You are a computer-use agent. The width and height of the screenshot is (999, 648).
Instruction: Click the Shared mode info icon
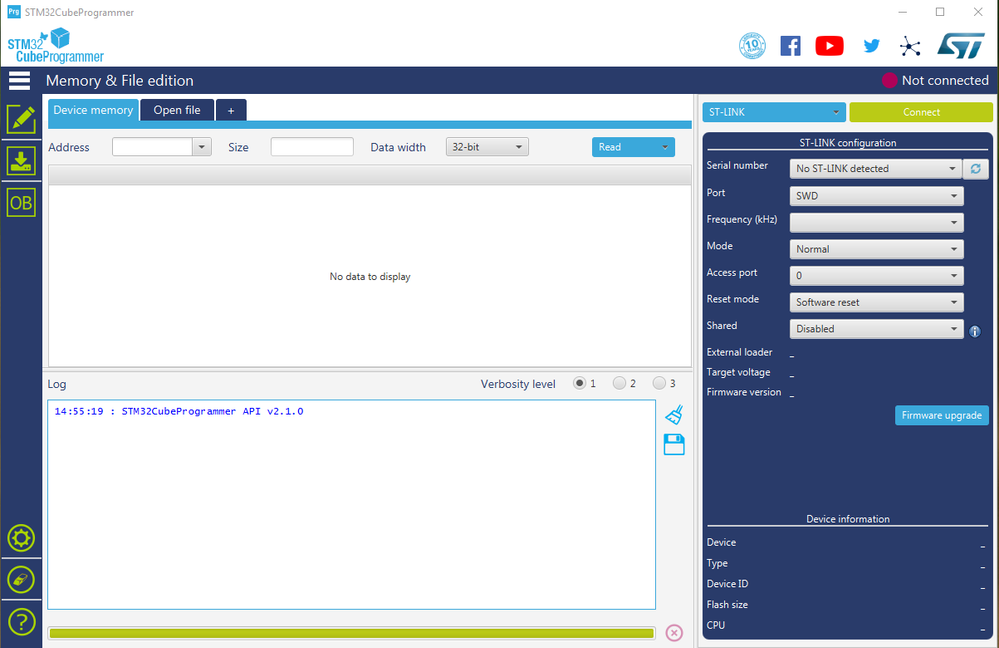(975, 331)
